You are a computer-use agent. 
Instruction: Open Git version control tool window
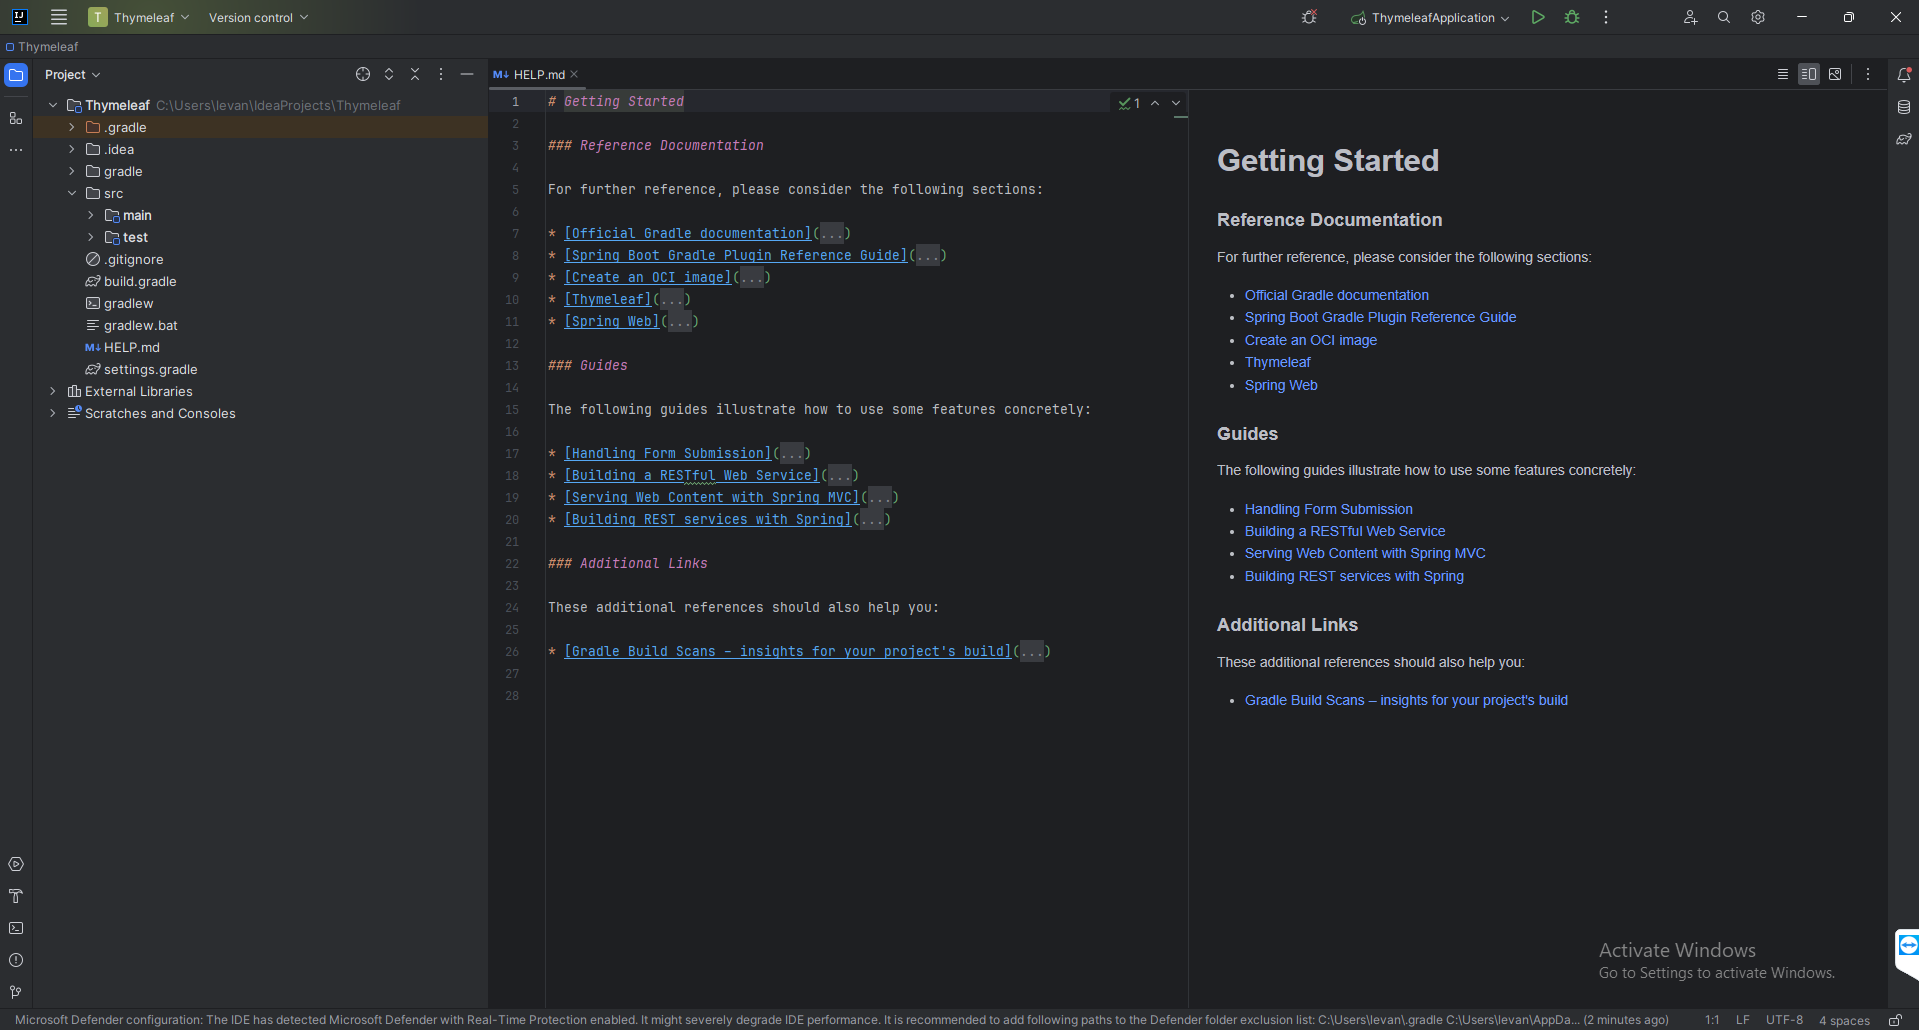[16, 992]
